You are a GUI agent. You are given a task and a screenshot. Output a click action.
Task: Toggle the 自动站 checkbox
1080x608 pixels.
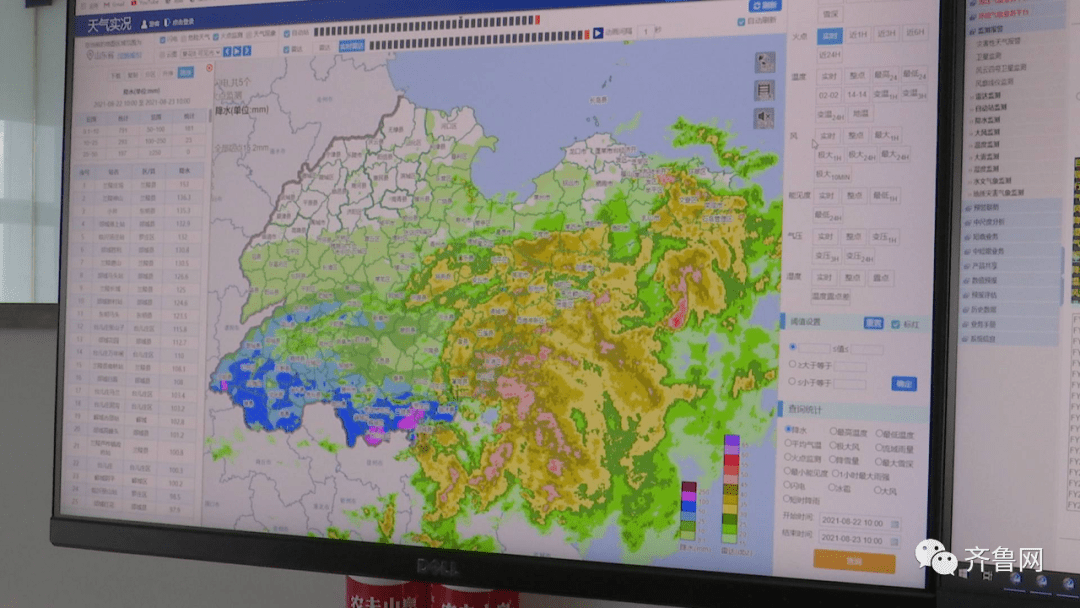(287, 34)
